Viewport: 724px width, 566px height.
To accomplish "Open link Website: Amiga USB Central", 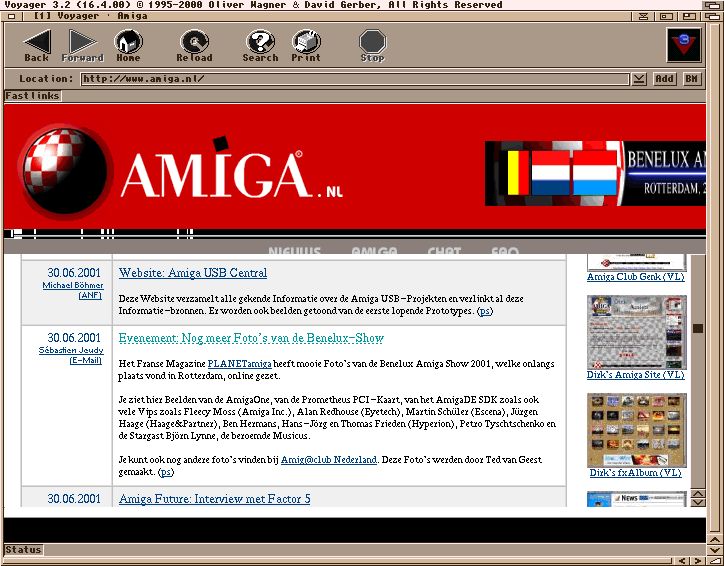I will (x=193, y=273).
